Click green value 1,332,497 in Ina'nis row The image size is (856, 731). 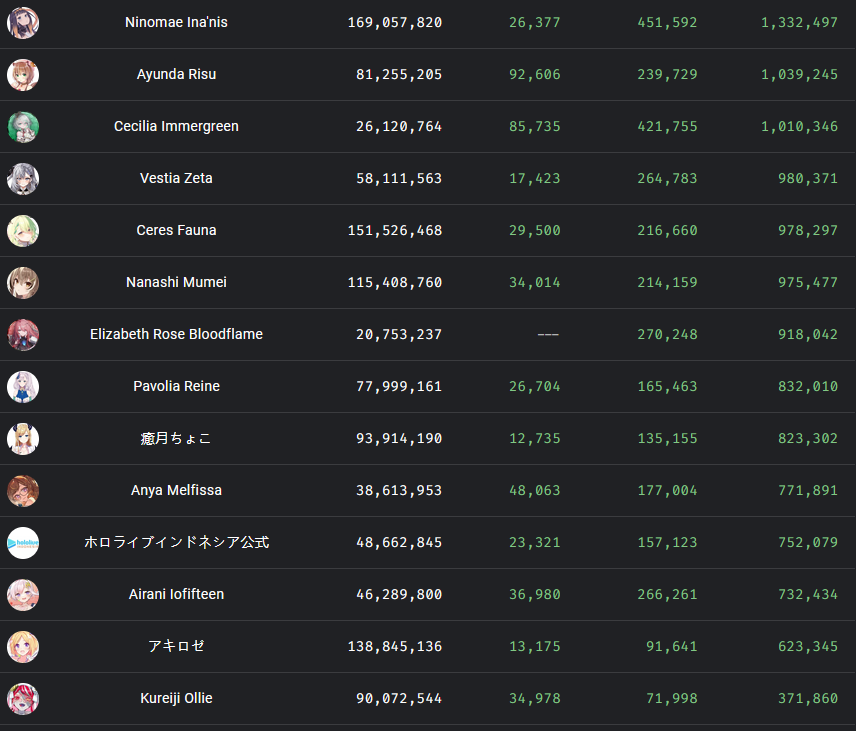(x=799, y=23)
